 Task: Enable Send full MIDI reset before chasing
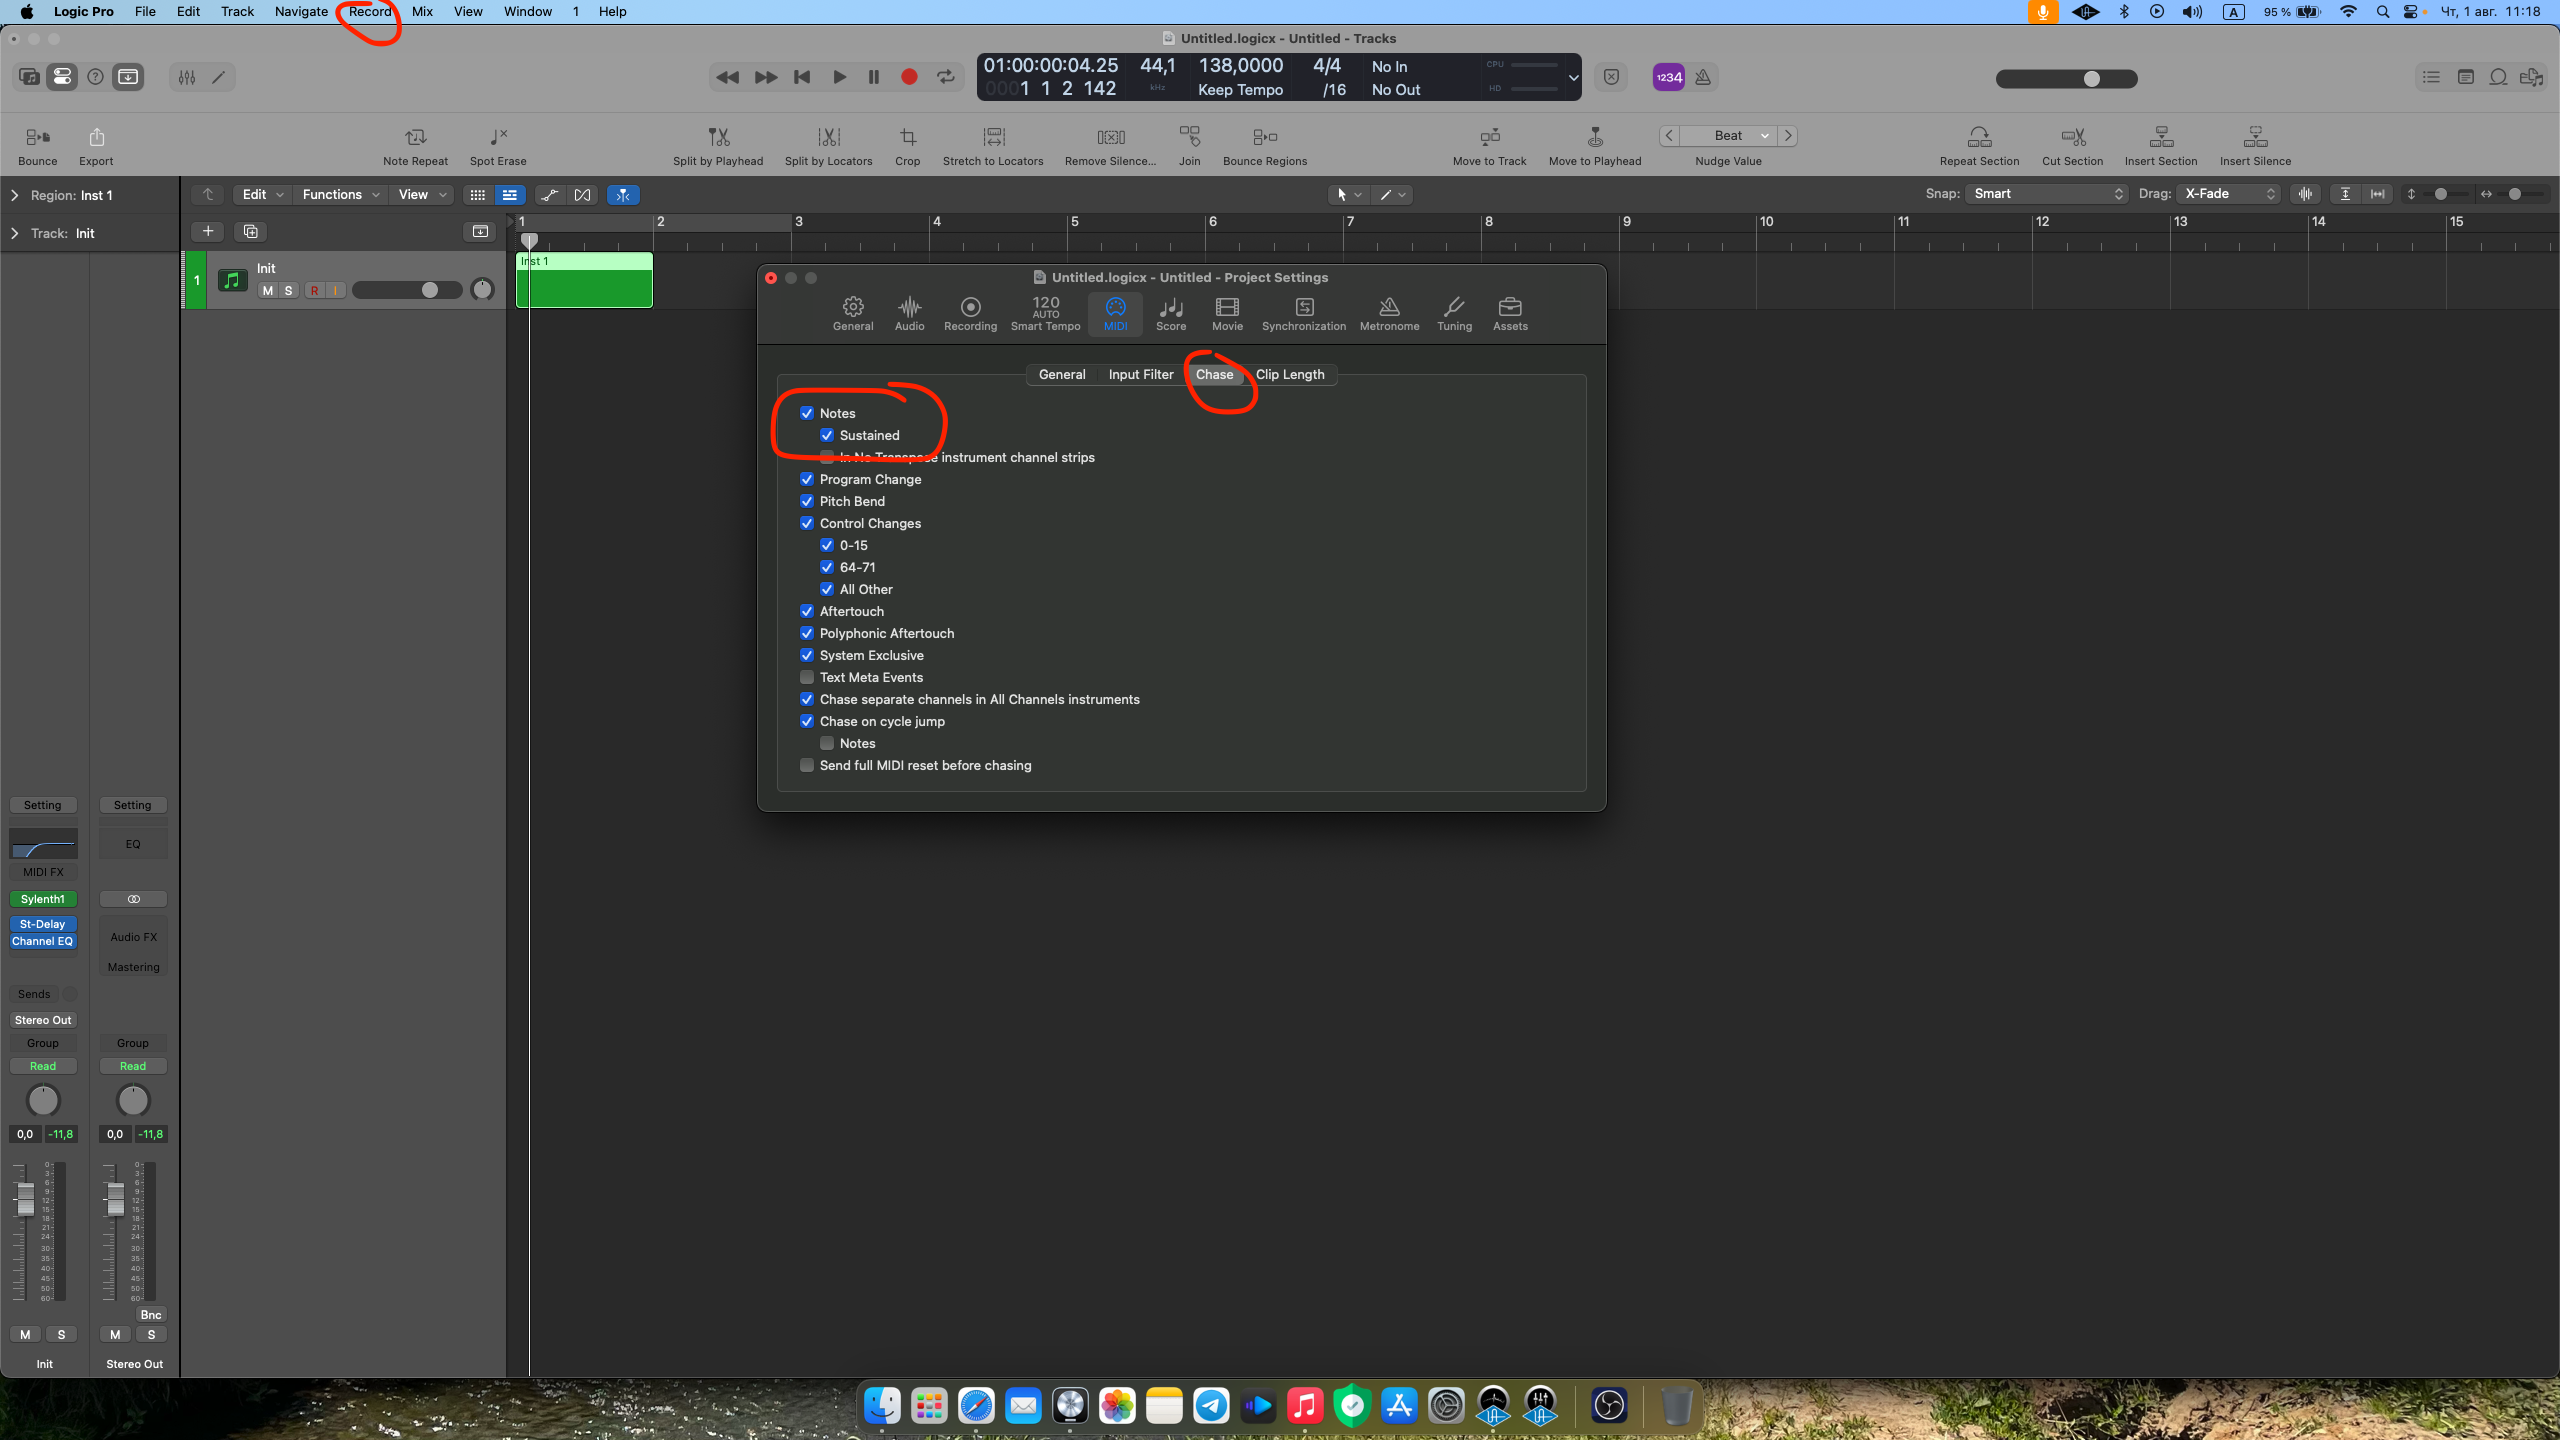tap(807, 765)
